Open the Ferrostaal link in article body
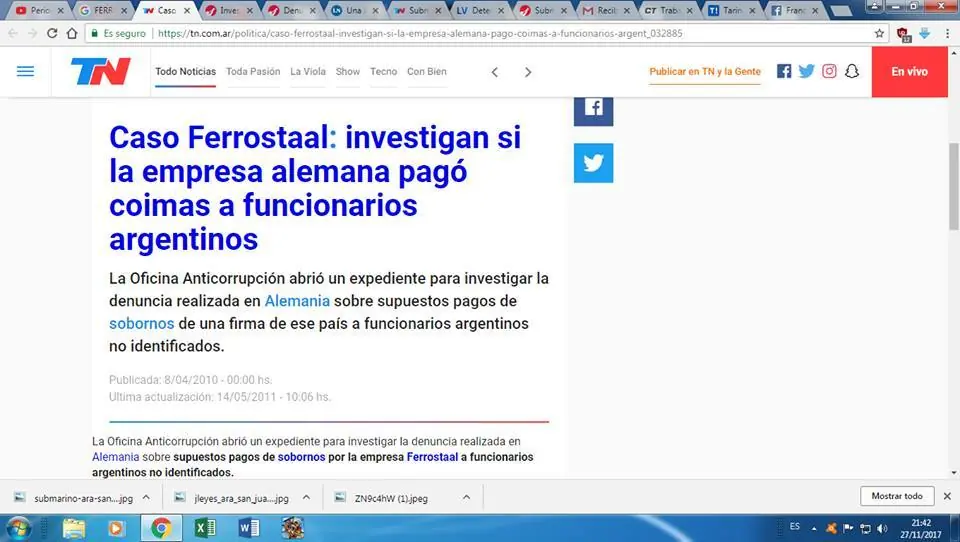This screenshot has height=542, width=960. click(432, 457)
